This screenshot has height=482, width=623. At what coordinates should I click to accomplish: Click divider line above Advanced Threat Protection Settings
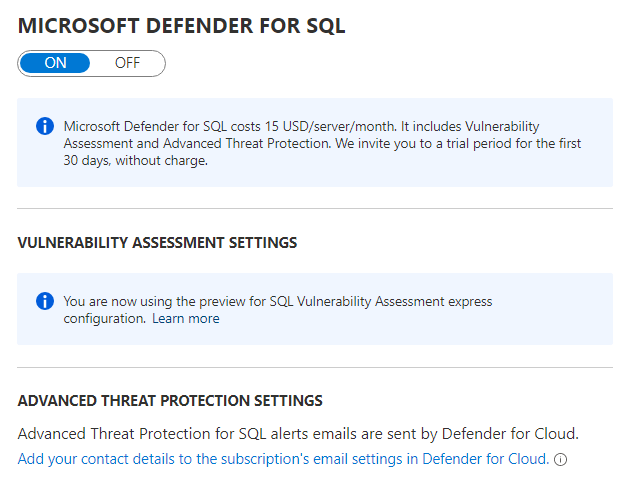[x=314, y=367]
